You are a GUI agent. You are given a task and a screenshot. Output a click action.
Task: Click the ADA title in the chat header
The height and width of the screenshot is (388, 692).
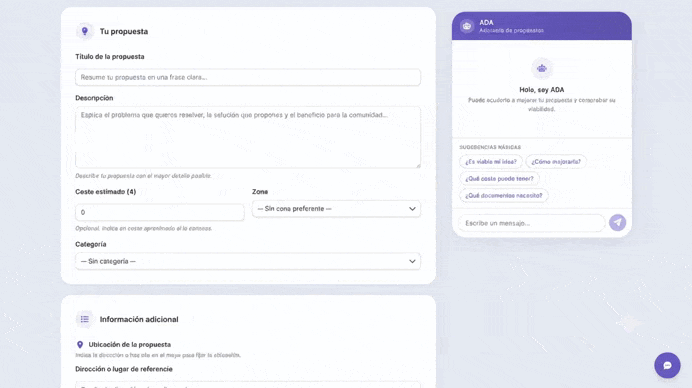[x=486, y=23]
